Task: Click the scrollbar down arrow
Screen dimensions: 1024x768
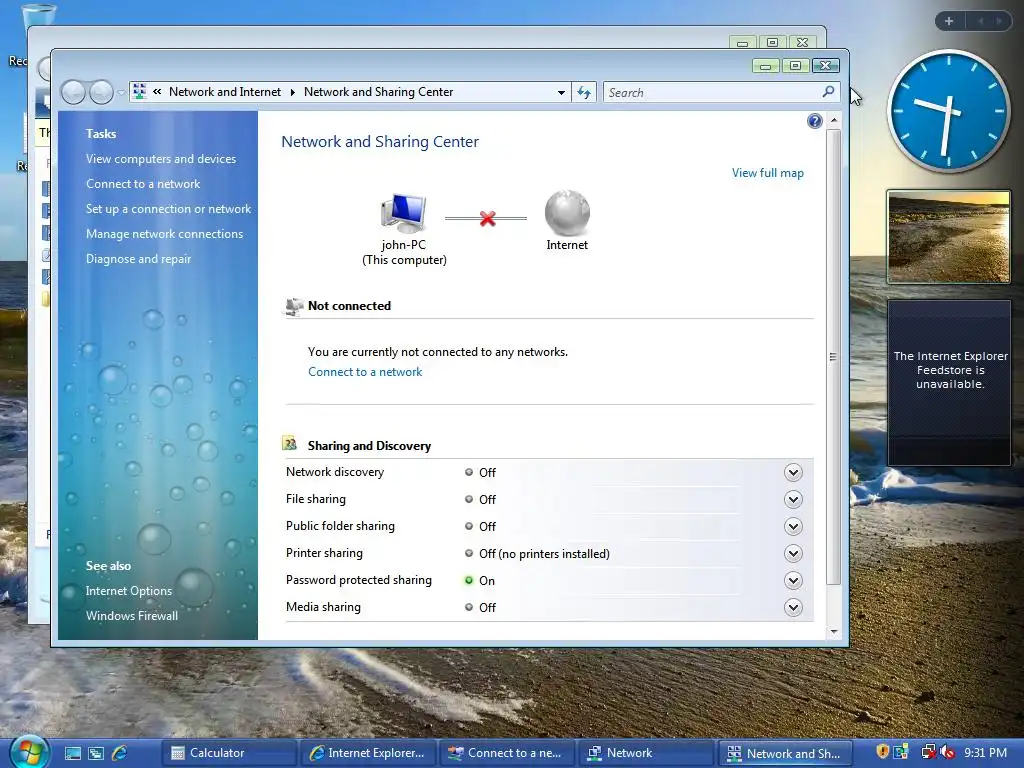Action: 833,632
